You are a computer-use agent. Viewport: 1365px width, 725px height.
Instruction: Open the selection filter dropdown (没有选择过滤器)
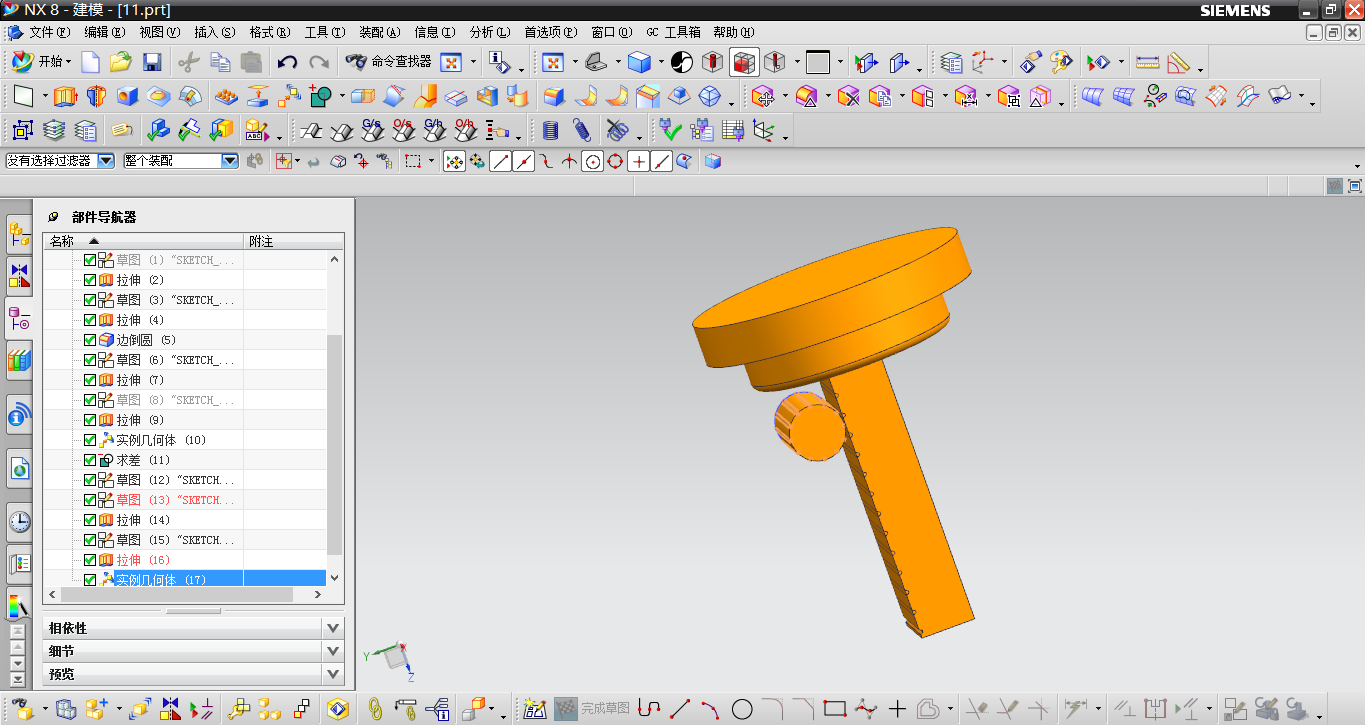coord(105,161)
